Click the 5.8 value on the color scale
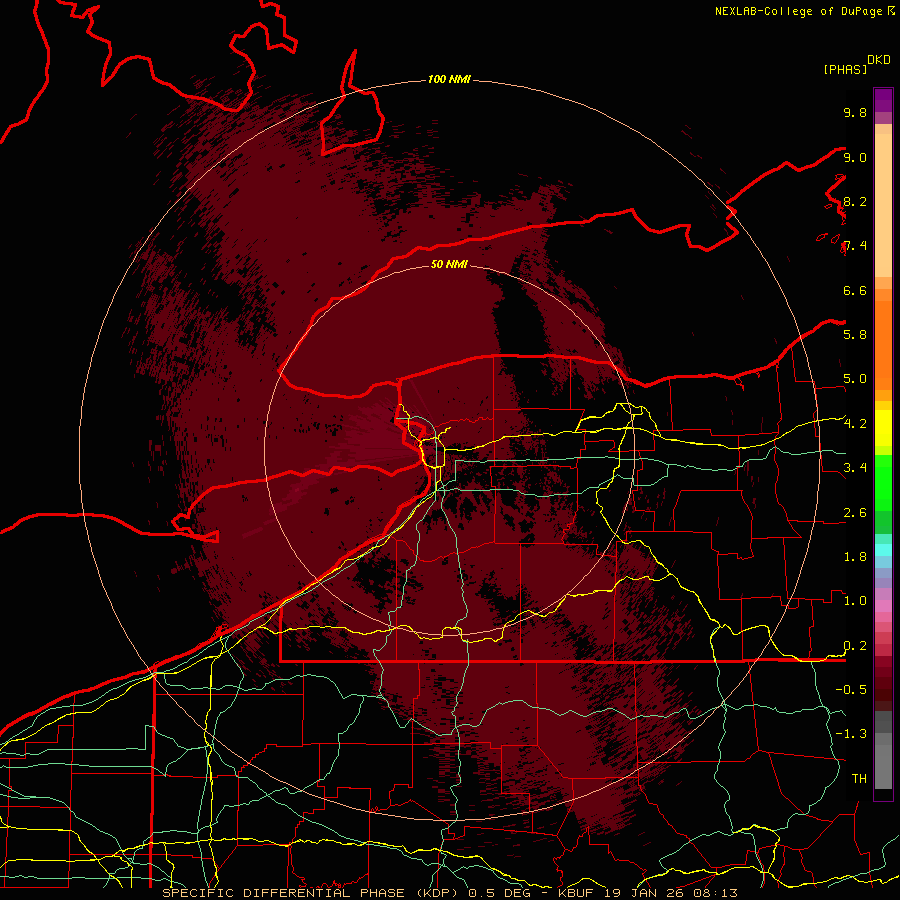 (x=855, y=335)
